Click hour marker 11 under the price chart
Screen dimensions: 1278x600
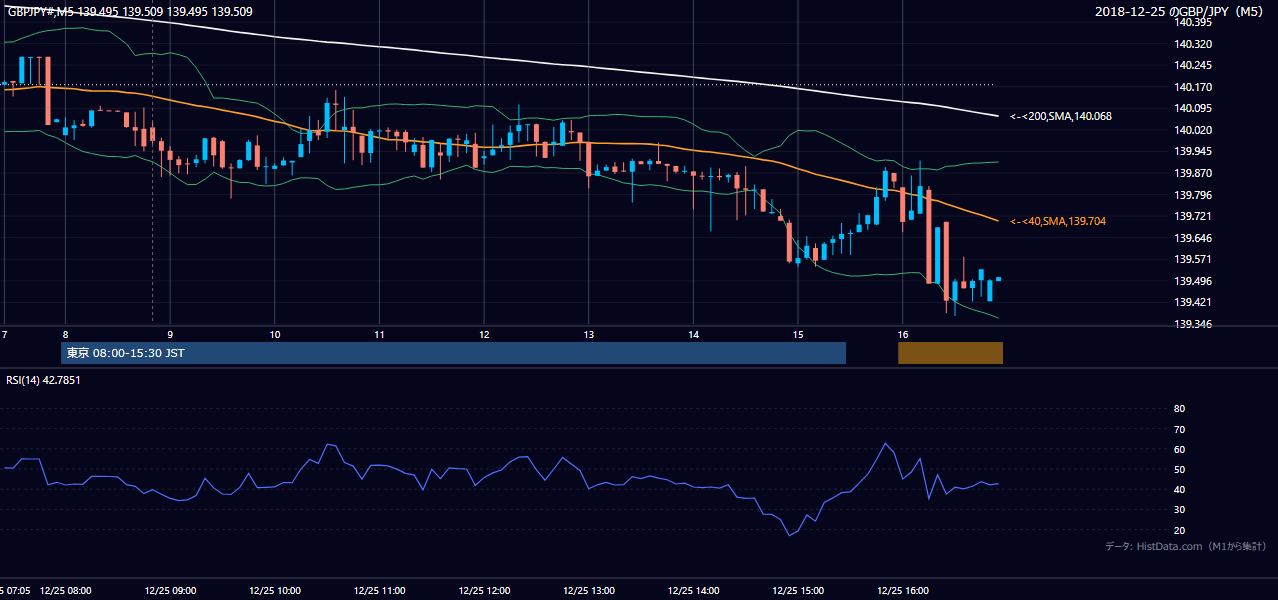pyautogui.click(x=379, y=333)
